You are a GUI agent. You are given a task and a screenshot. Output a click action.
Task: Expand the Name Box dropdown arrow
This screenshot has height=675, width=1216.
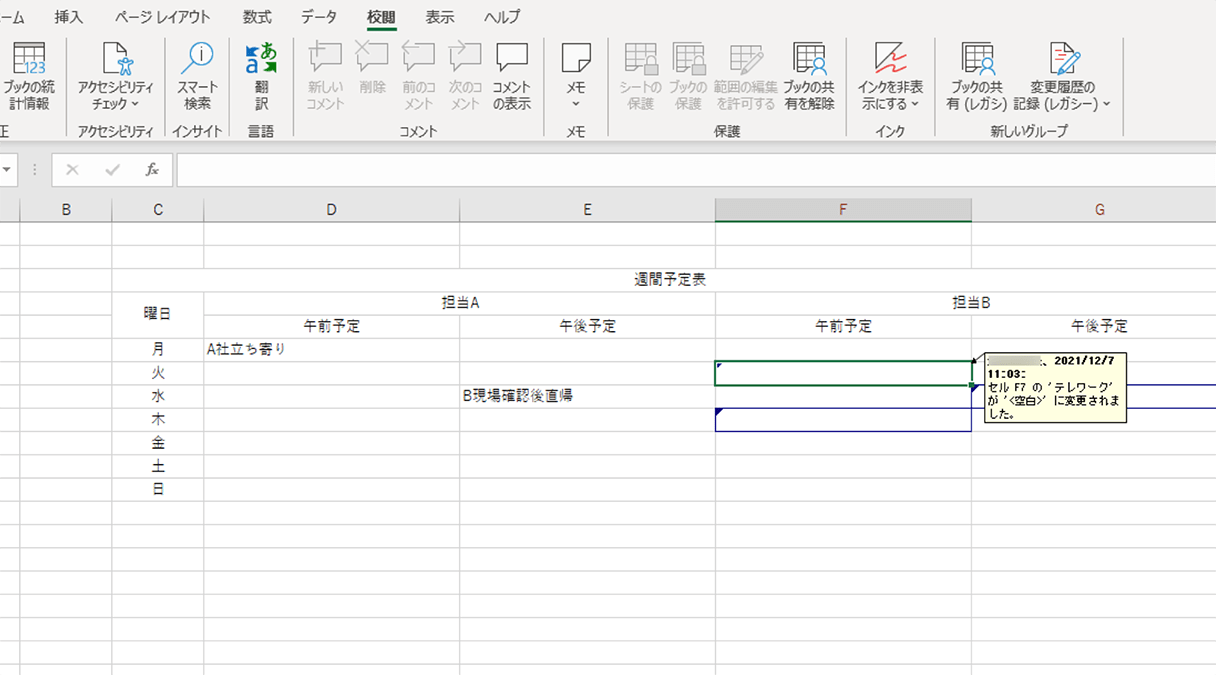pyautogui.click(x=8, y=170)
